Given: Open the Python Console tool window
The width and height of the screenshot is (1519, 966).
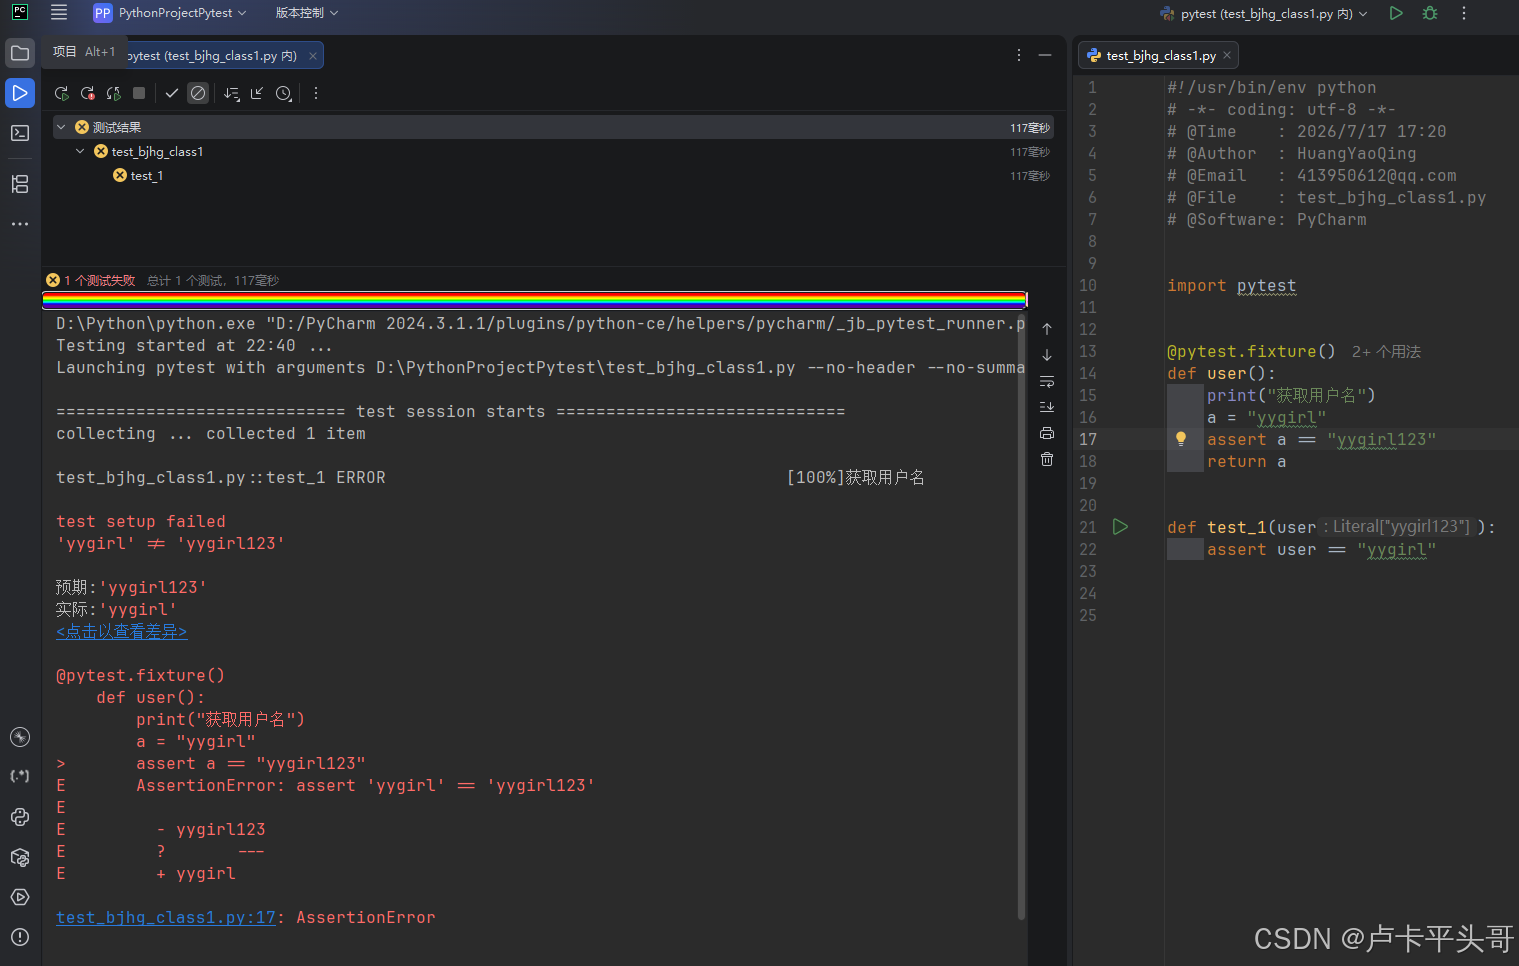Looking at the screenshot, I should point(20,817).
